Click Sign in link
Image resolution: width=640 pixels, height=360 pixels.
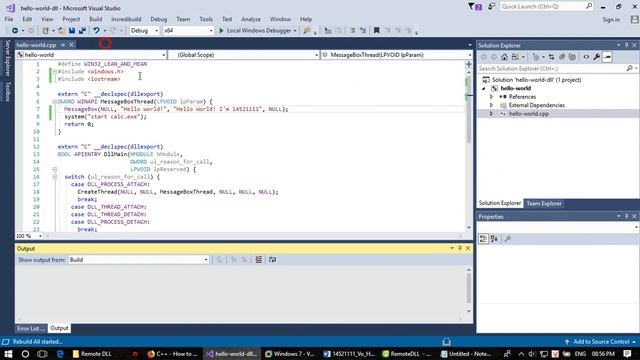pos(611,20)
